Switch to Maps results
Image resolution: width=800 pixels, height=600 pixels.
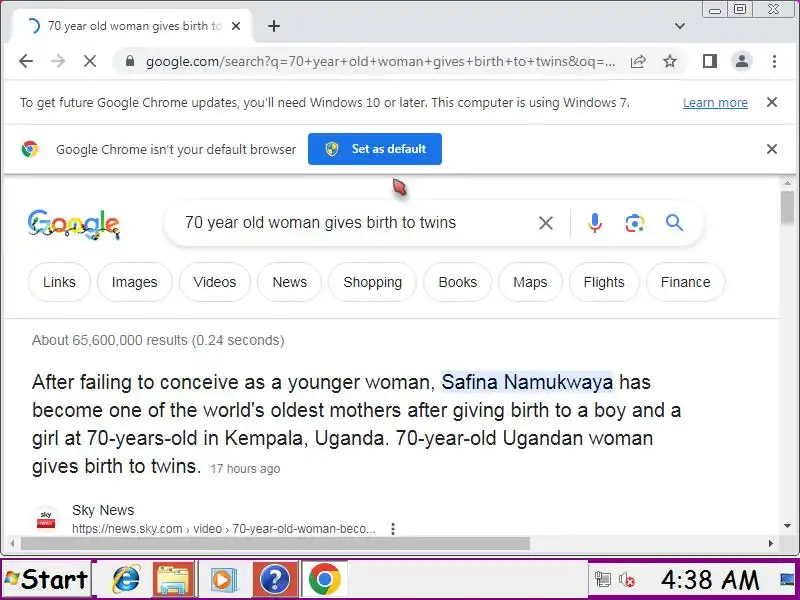click(x=530, y=282)
